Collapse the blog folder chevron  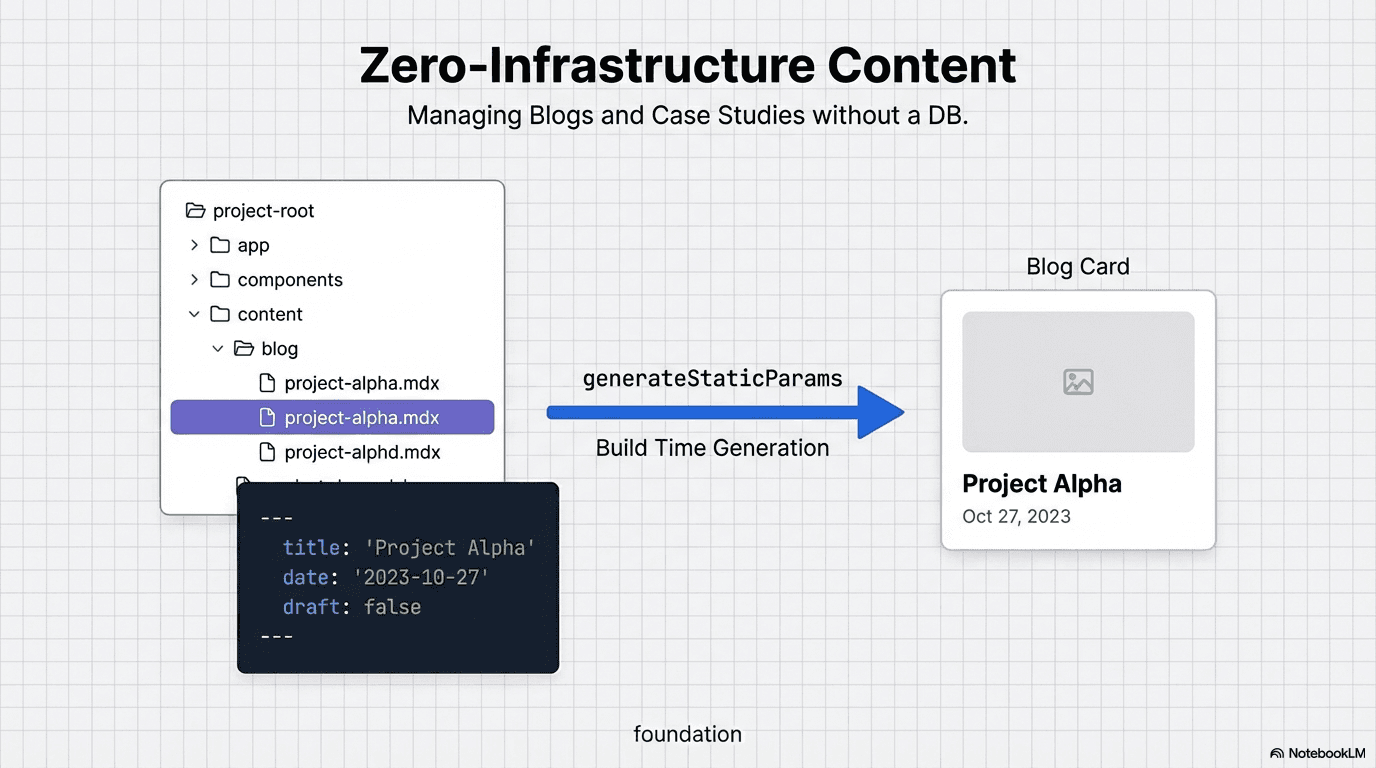click(218, 348)
